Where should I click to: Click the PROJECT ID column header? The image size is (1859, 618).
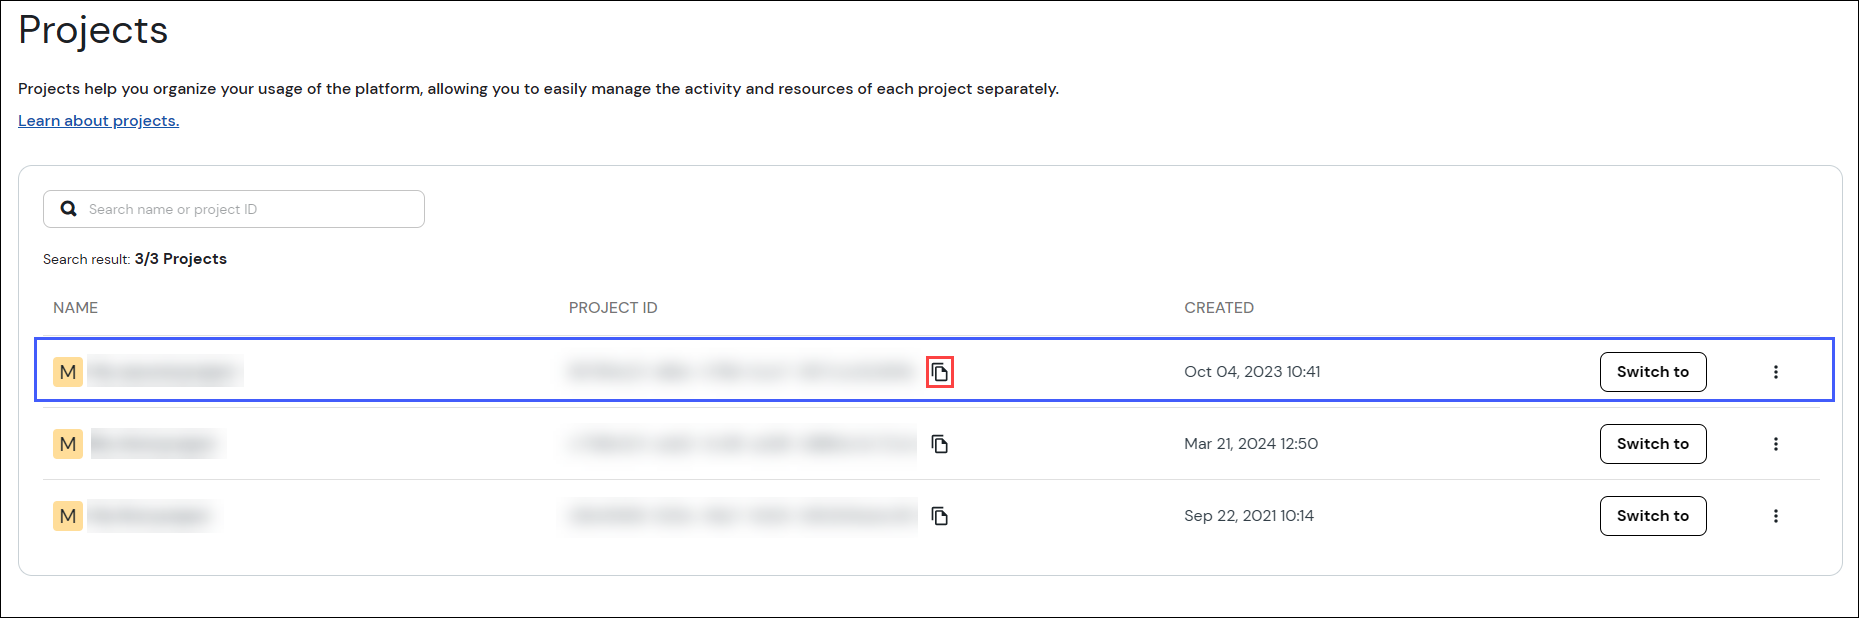pos(613,308)
